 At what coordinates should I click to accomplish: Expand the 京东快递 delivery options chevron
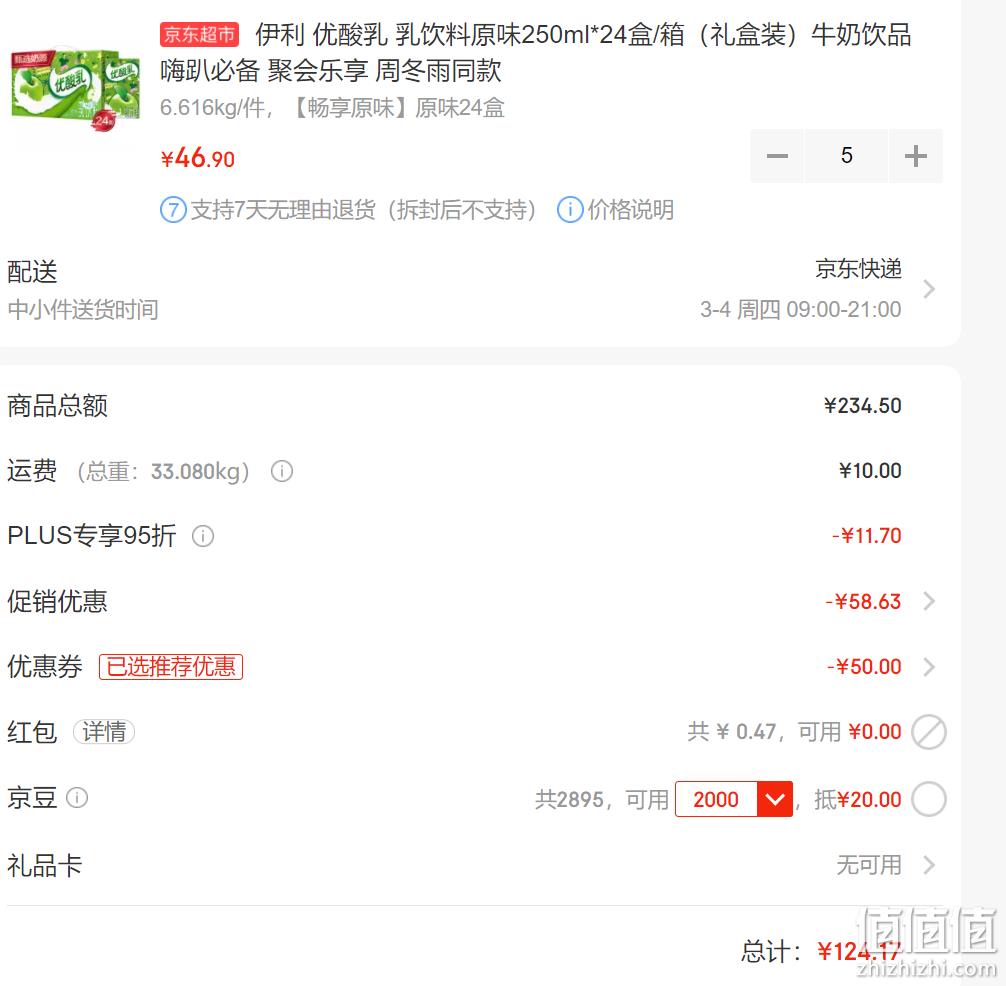[x=928, y=289]
